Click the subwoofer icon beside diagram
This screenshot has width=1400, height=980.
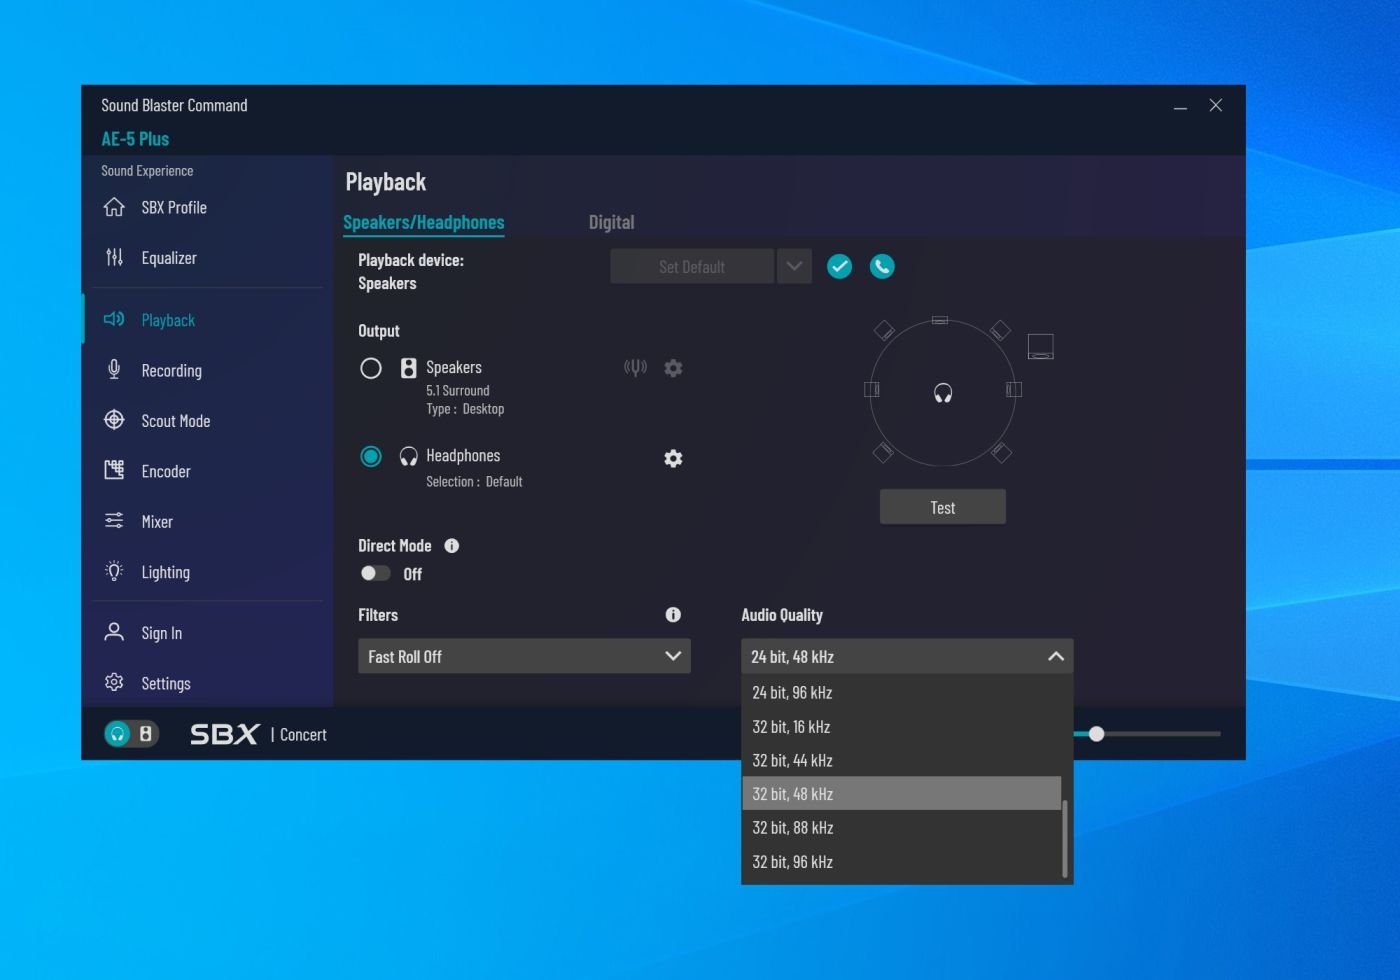point(1040,346)
